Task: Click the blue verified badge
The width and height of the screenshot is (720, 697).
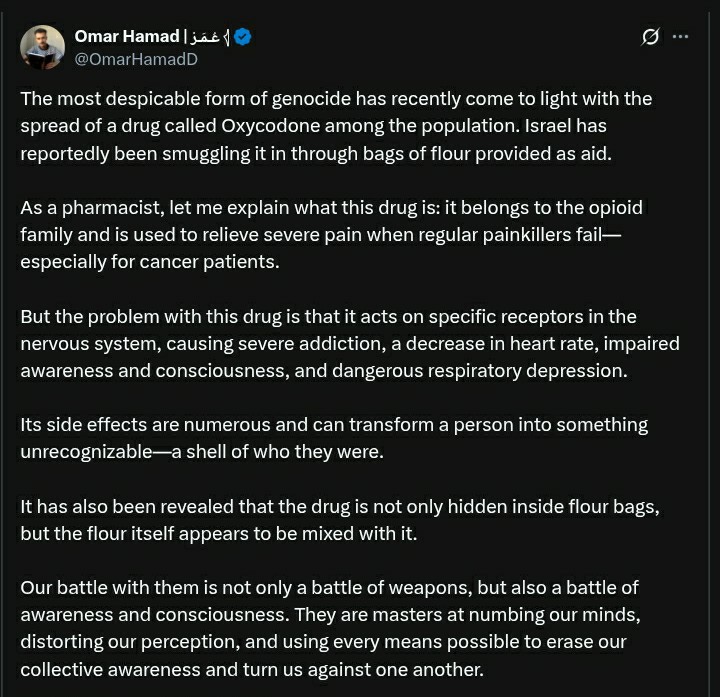Action: click(x=242, y=37)
